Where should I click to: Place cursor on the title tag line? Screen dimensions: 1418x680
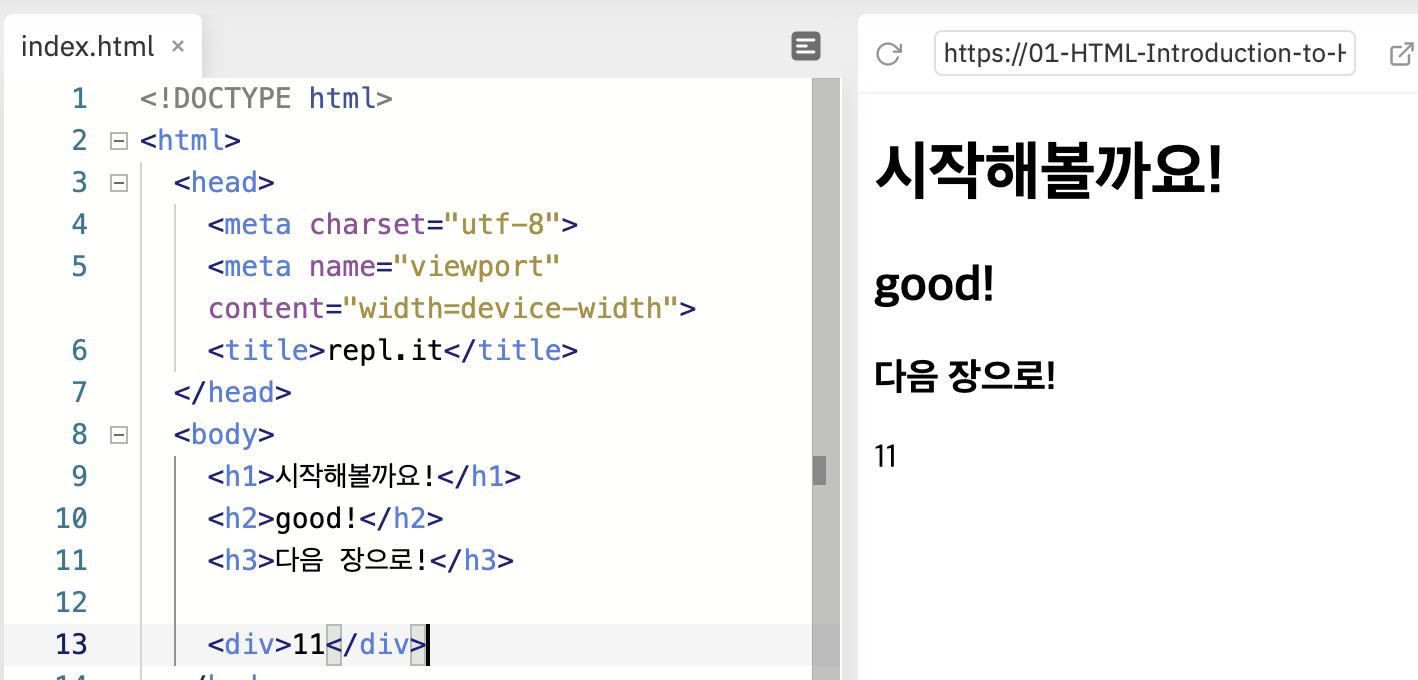tap(390, 350)
